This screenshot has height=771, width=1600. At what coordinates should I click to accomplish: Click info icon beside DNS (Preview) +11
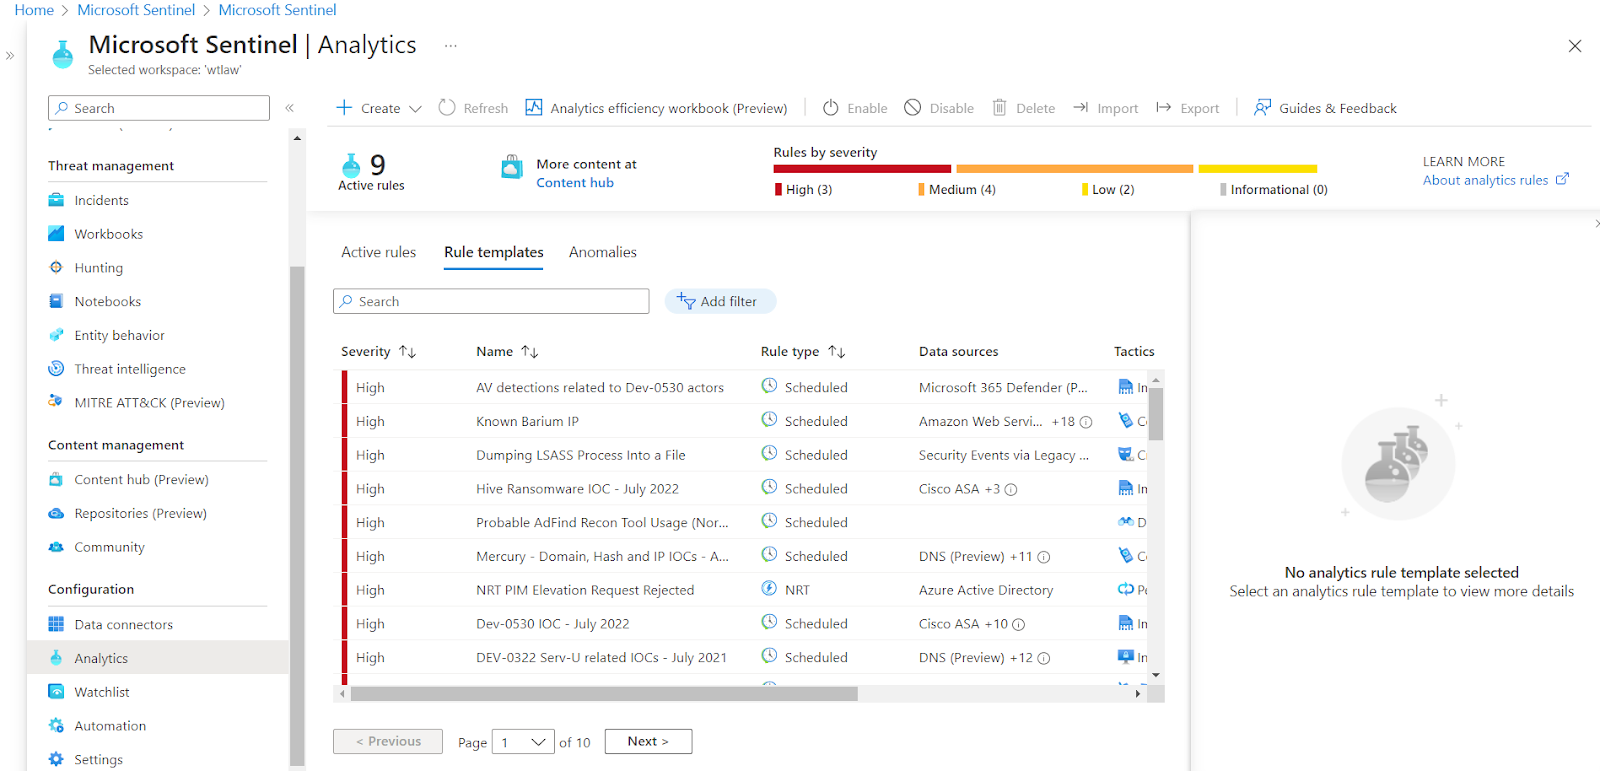pos(1044,557)
